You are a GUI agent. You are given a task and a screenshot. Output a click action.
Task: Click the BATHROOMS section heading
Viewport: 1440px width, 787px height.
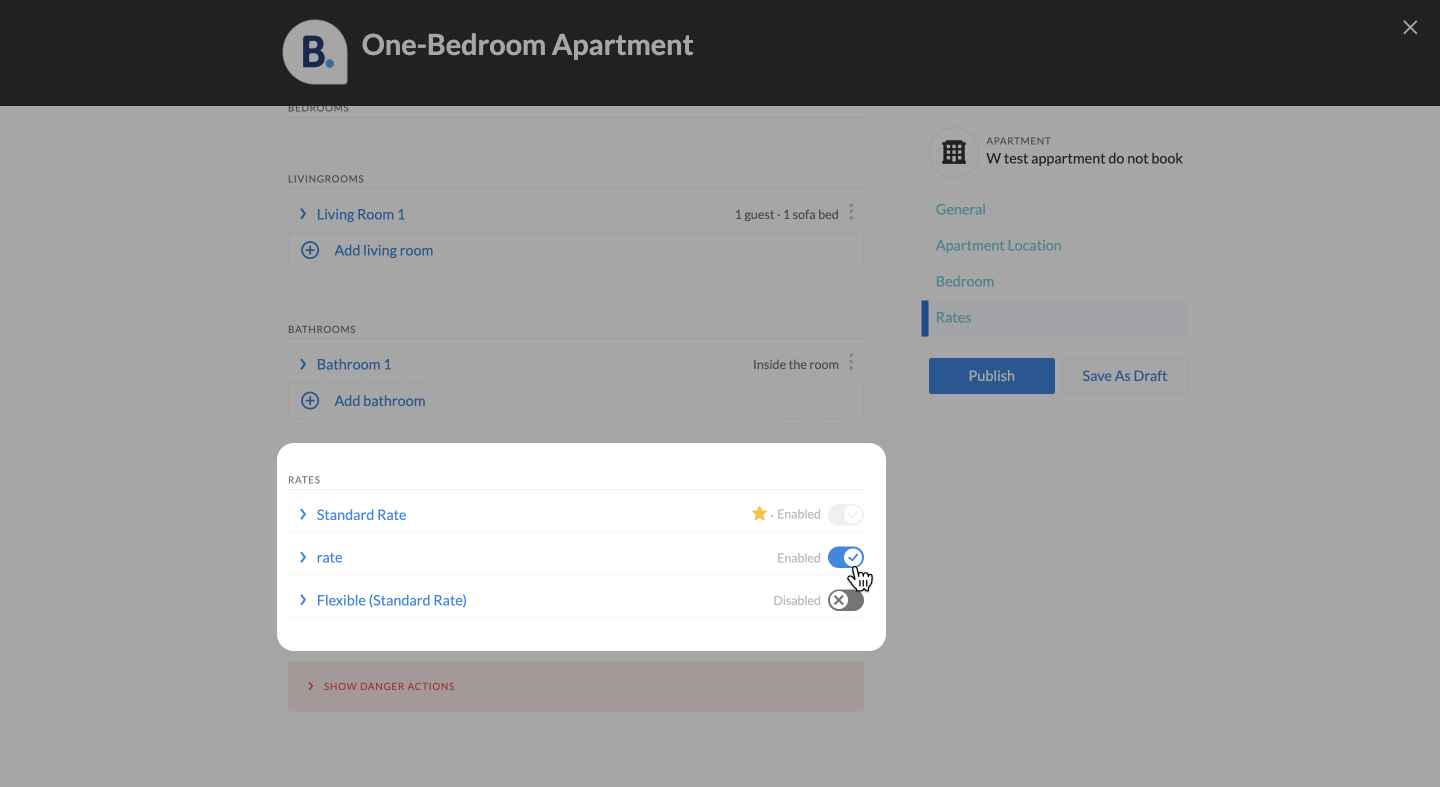tap(322, 329)
